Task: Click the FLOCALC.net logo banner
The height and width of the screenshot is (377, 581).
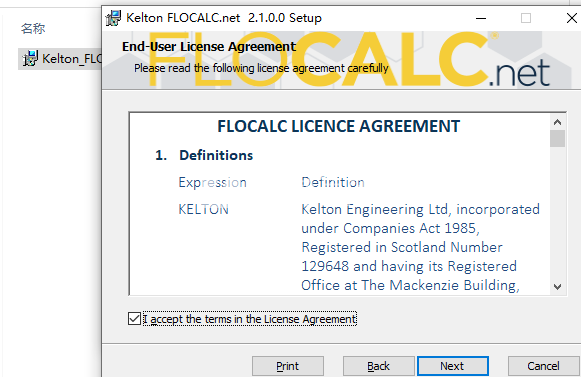Action: coord(348,59)
